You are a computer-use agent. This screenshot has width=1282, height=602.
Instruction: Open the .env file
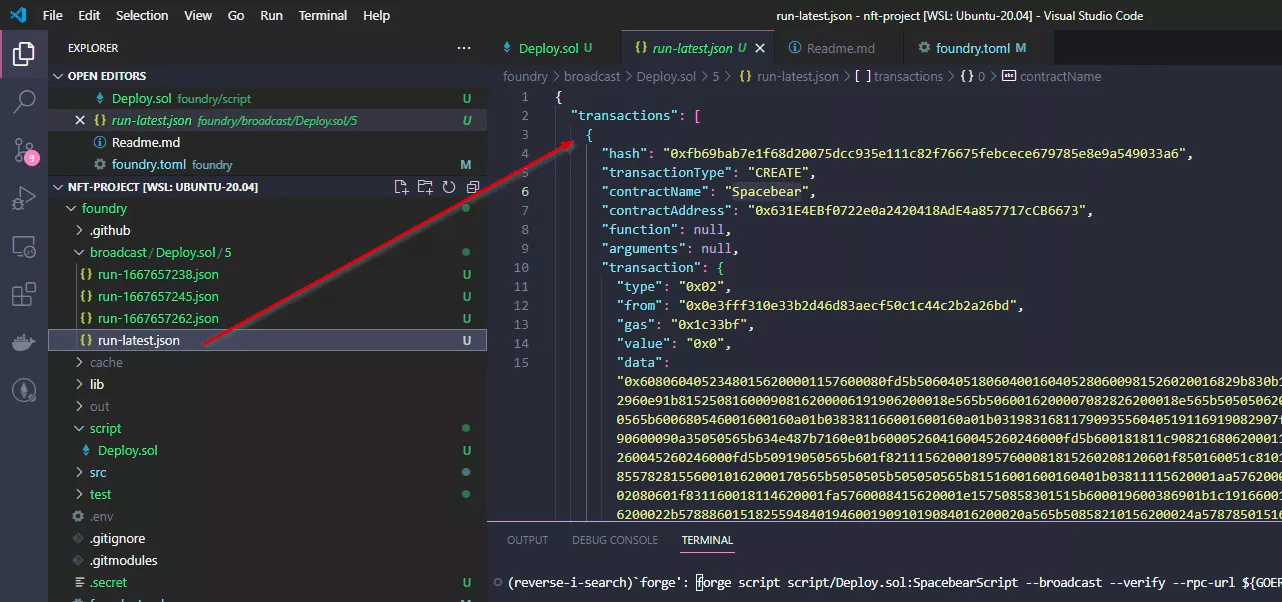coord(268,516)
